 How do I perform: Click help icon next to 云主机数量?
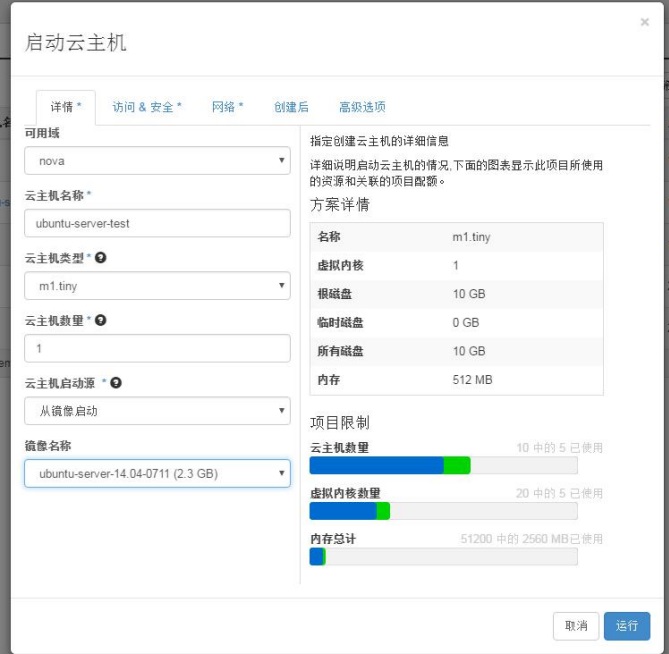click(x=101, y=321)
